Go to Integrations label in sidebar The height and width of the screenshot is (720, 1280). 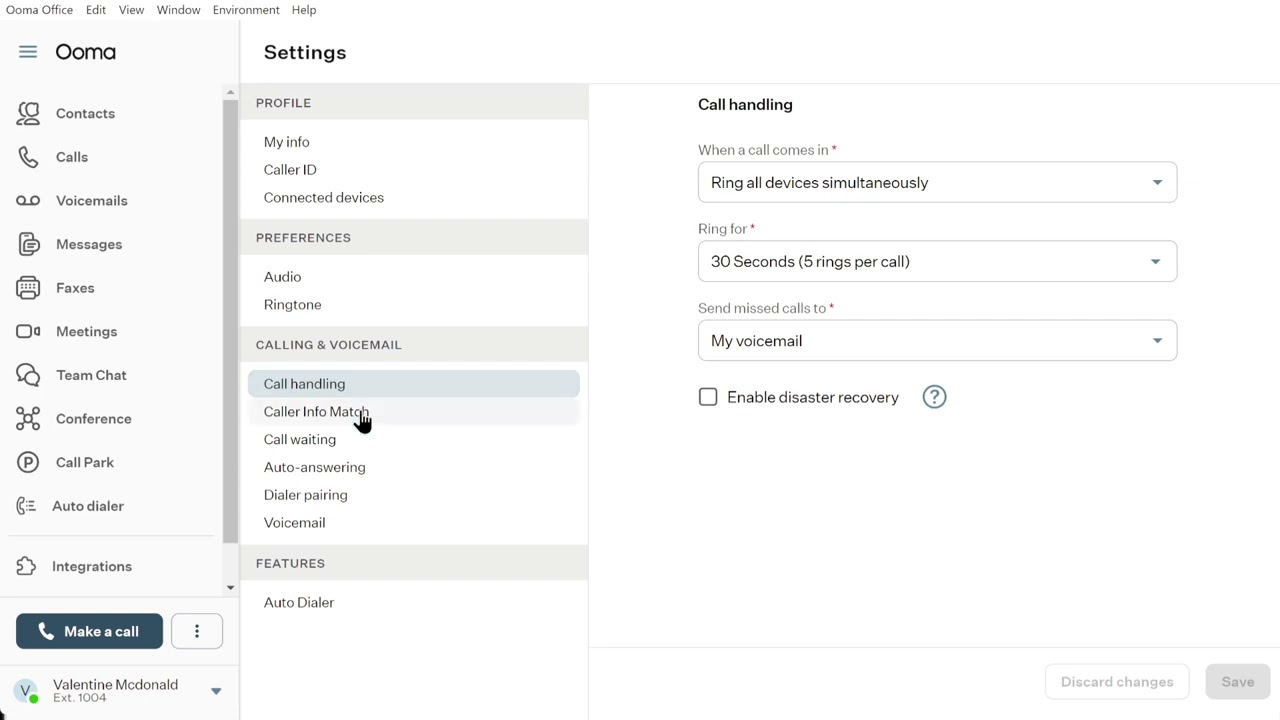tap(92, 566)
